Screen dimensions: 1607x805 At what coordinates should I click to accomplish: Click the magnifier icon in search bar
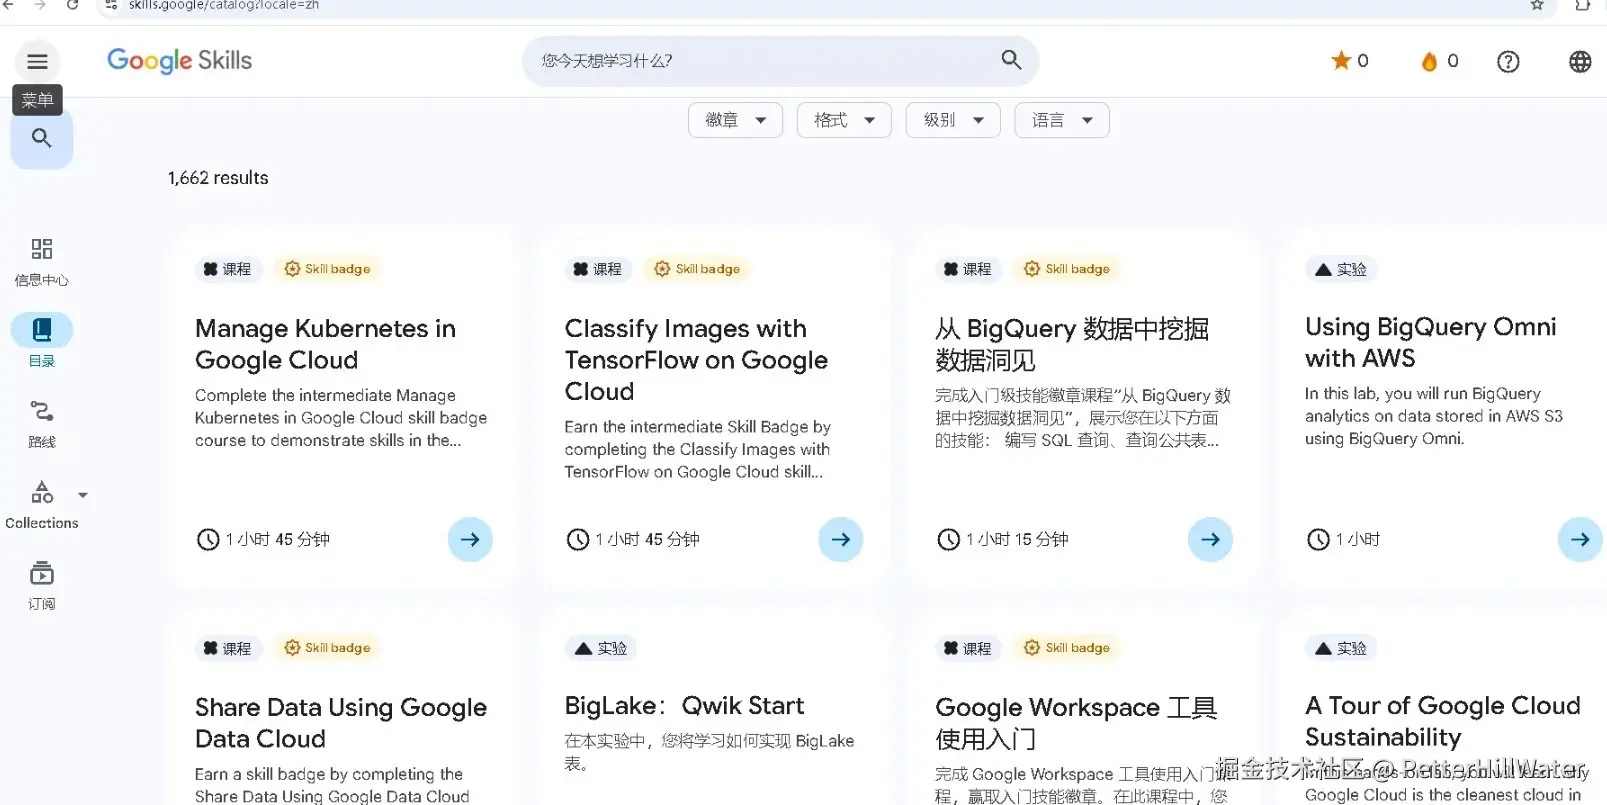click(1011, 60)
